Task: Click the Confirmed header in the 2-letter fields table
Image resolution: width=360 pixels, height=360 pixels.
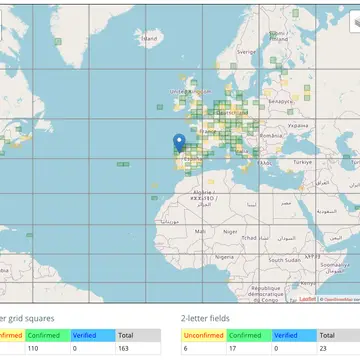Action: click(x=249, y=335)
